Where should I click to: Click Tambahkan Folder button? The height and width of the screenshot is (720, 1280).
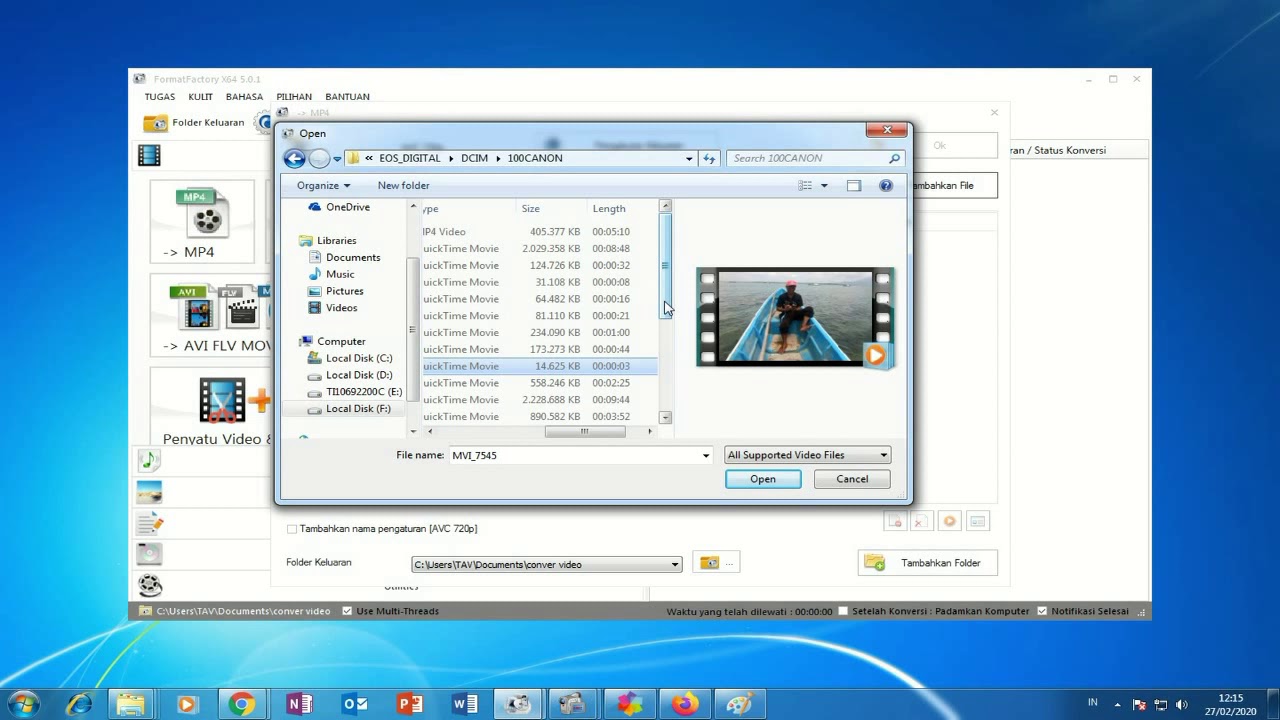point(927,563)
